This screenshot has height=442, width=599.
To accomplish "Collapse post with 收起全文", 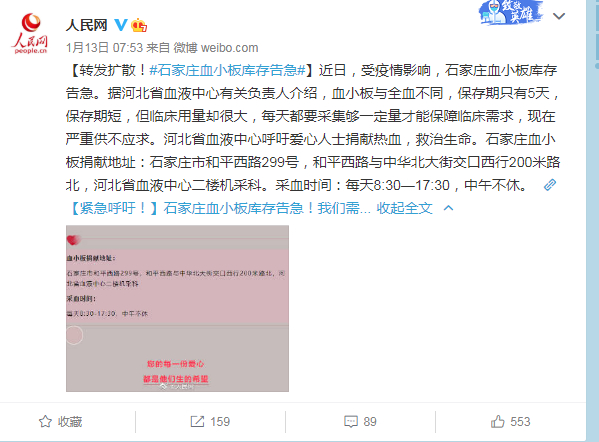I will 404,208.
